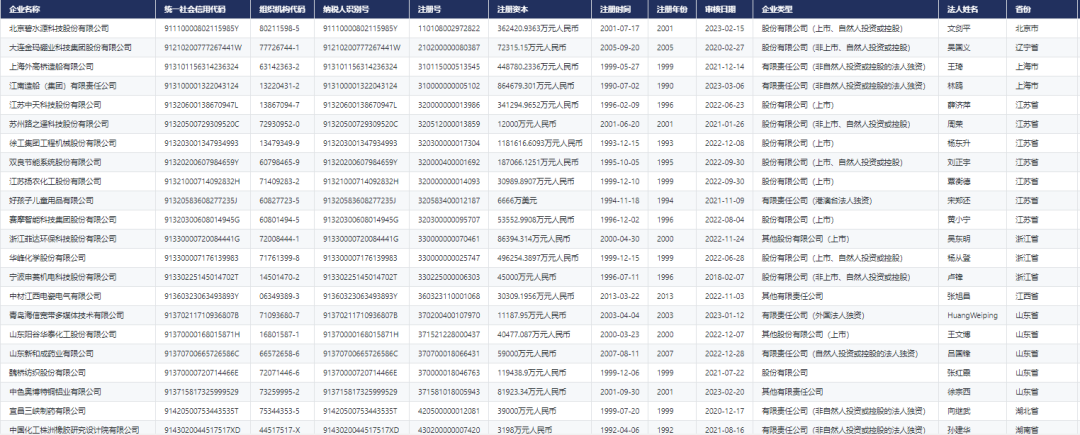Select company 好孩子儿童用品有限公司
The height and width of the screenshot is (435, 1080).
pos(51,200)
